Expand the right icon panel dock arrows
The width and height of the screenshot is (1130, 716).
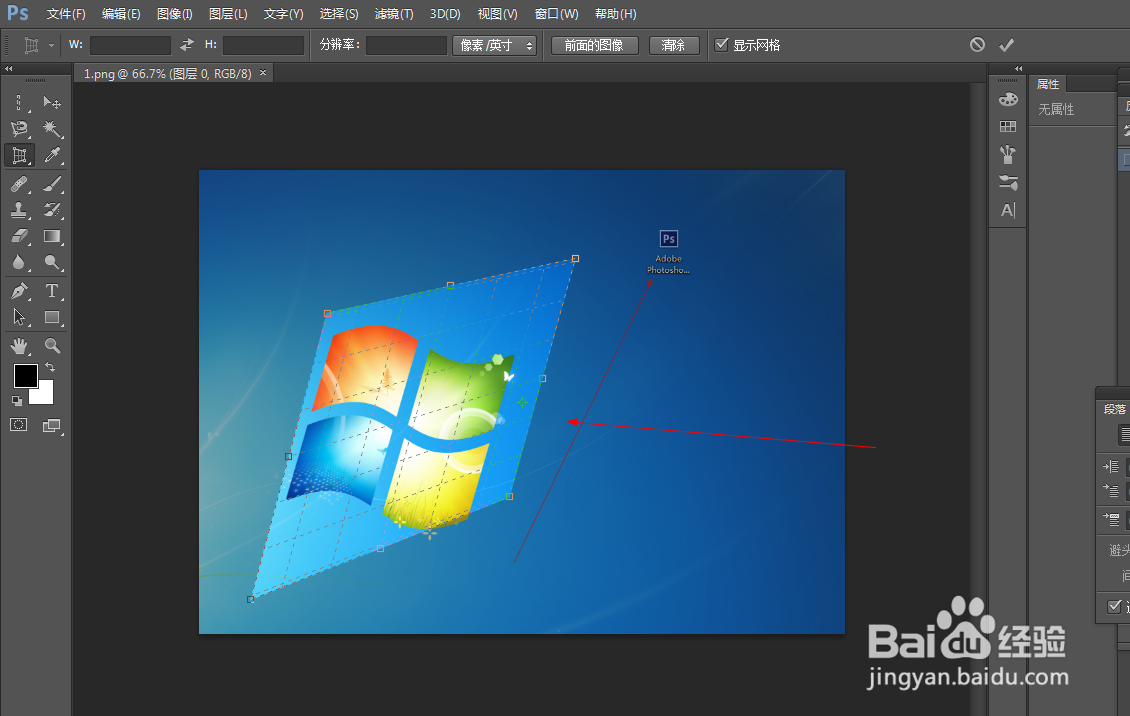[1018, 68]
